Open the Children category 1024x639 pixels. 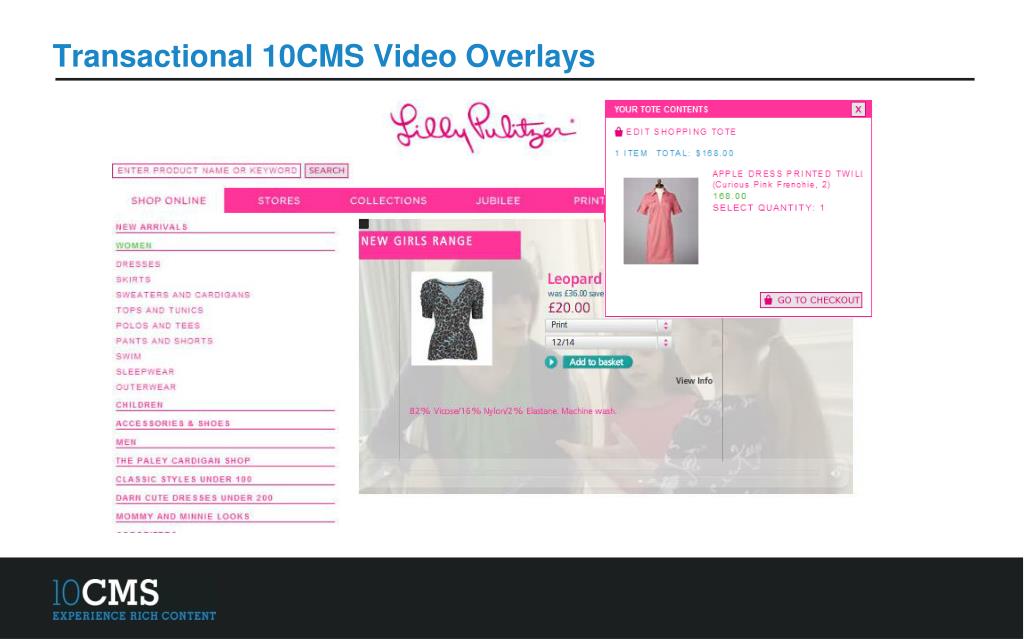coord(139,405)
